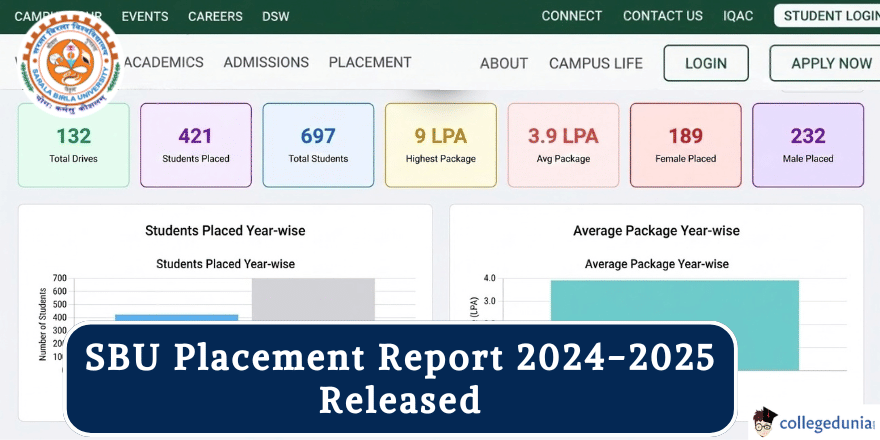This screenshot has height=440, width=880.
Task: Open the ABOUT navigation item
Action: click(503, 63)
